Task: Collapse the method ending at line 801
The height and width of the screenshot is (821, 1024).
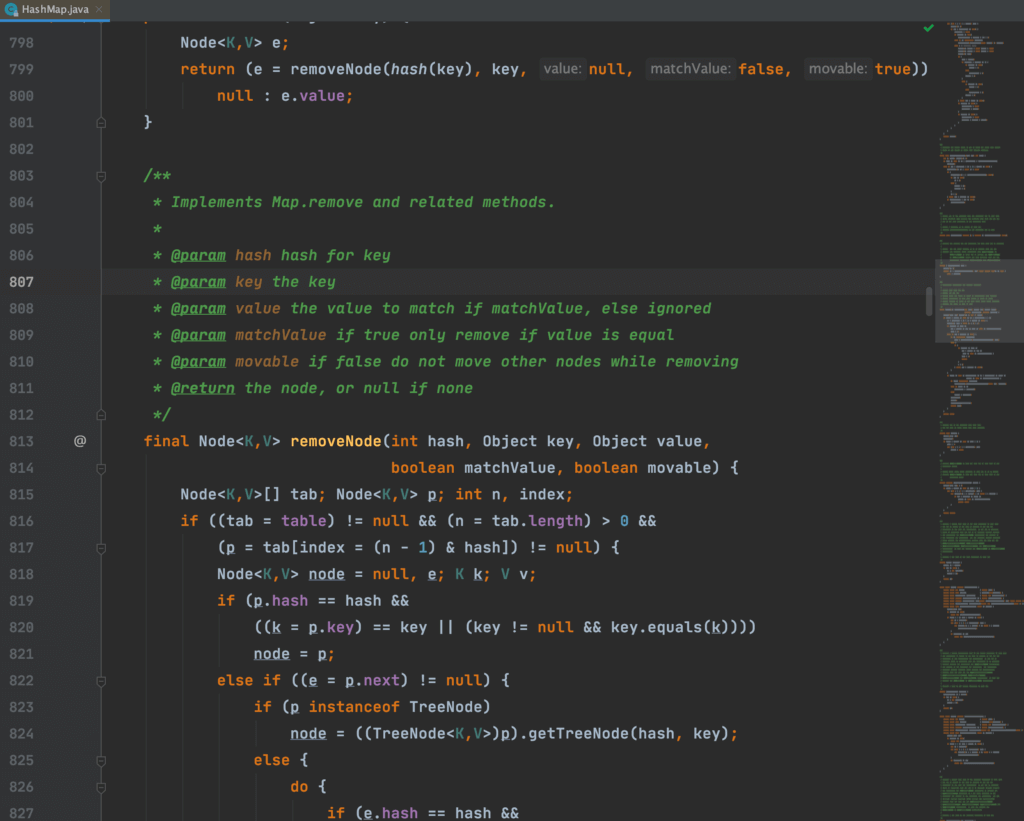Action: tap(101, 122)
